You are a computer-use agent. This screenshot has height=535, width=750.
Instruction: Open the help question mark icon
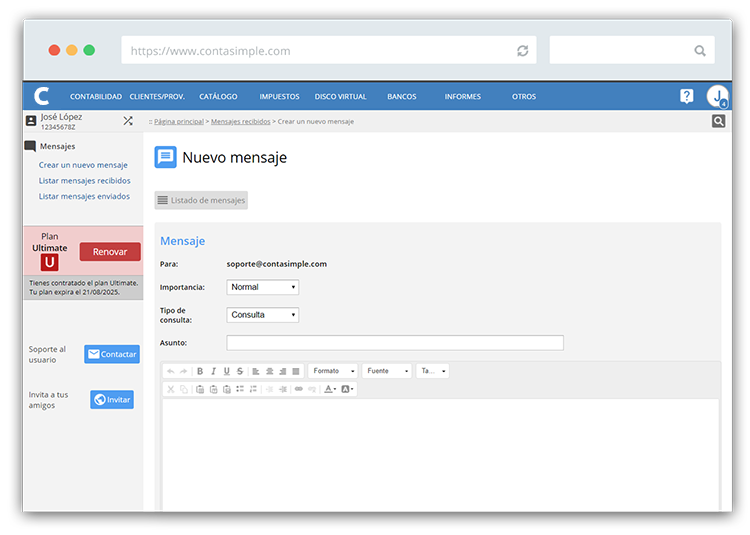(x=686, y=96)
